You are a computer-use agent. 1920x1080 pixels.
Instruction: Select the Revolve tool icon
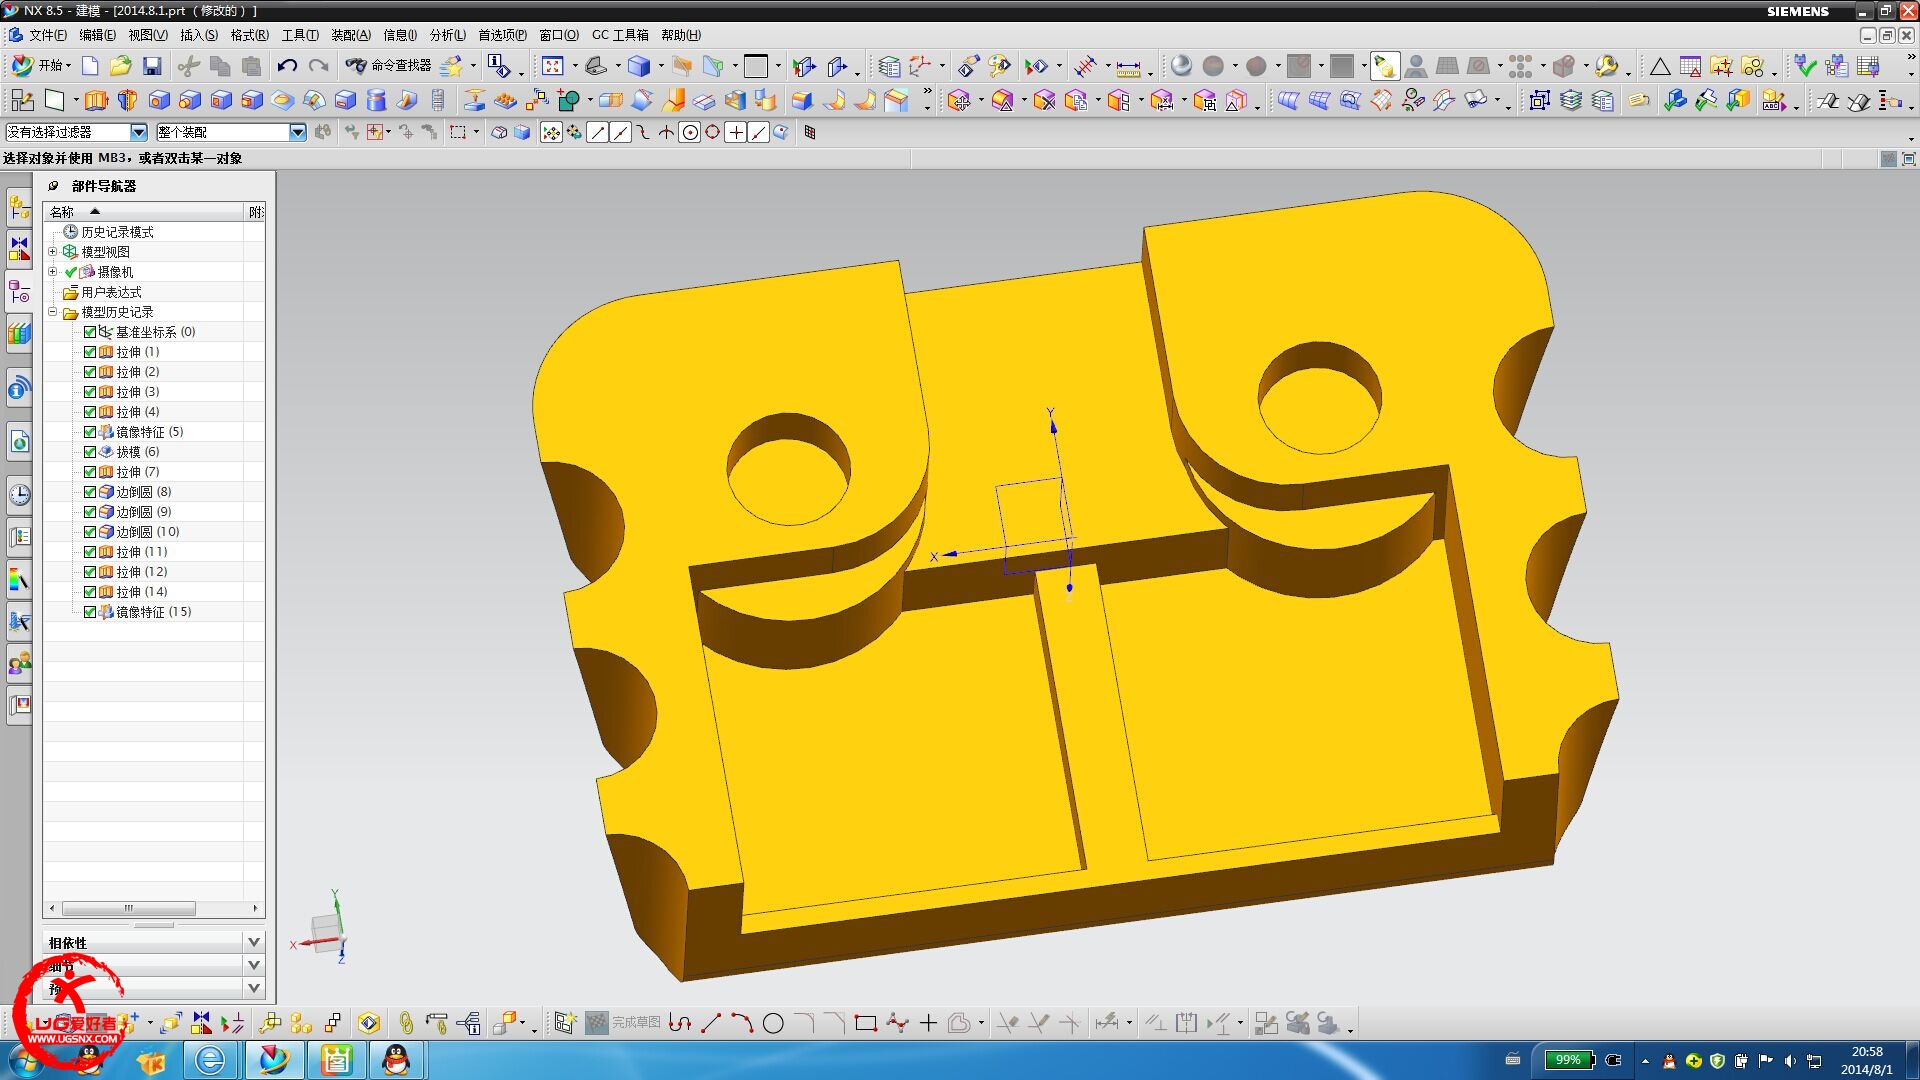127,100
